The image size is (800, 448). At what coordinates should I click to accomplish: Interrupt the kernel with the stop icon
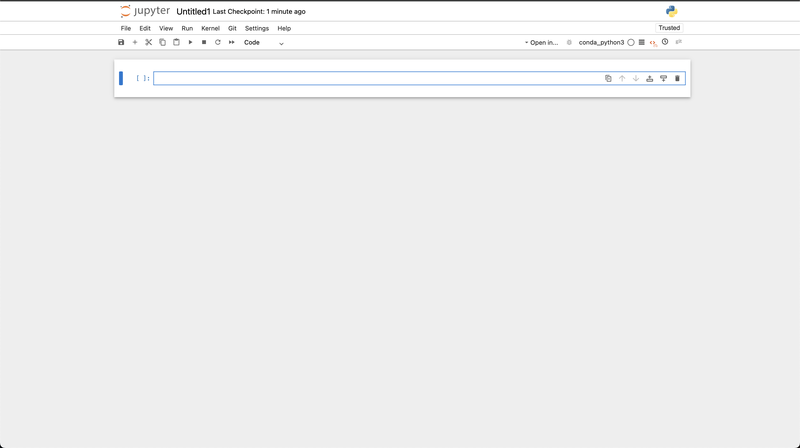[204, 42]
